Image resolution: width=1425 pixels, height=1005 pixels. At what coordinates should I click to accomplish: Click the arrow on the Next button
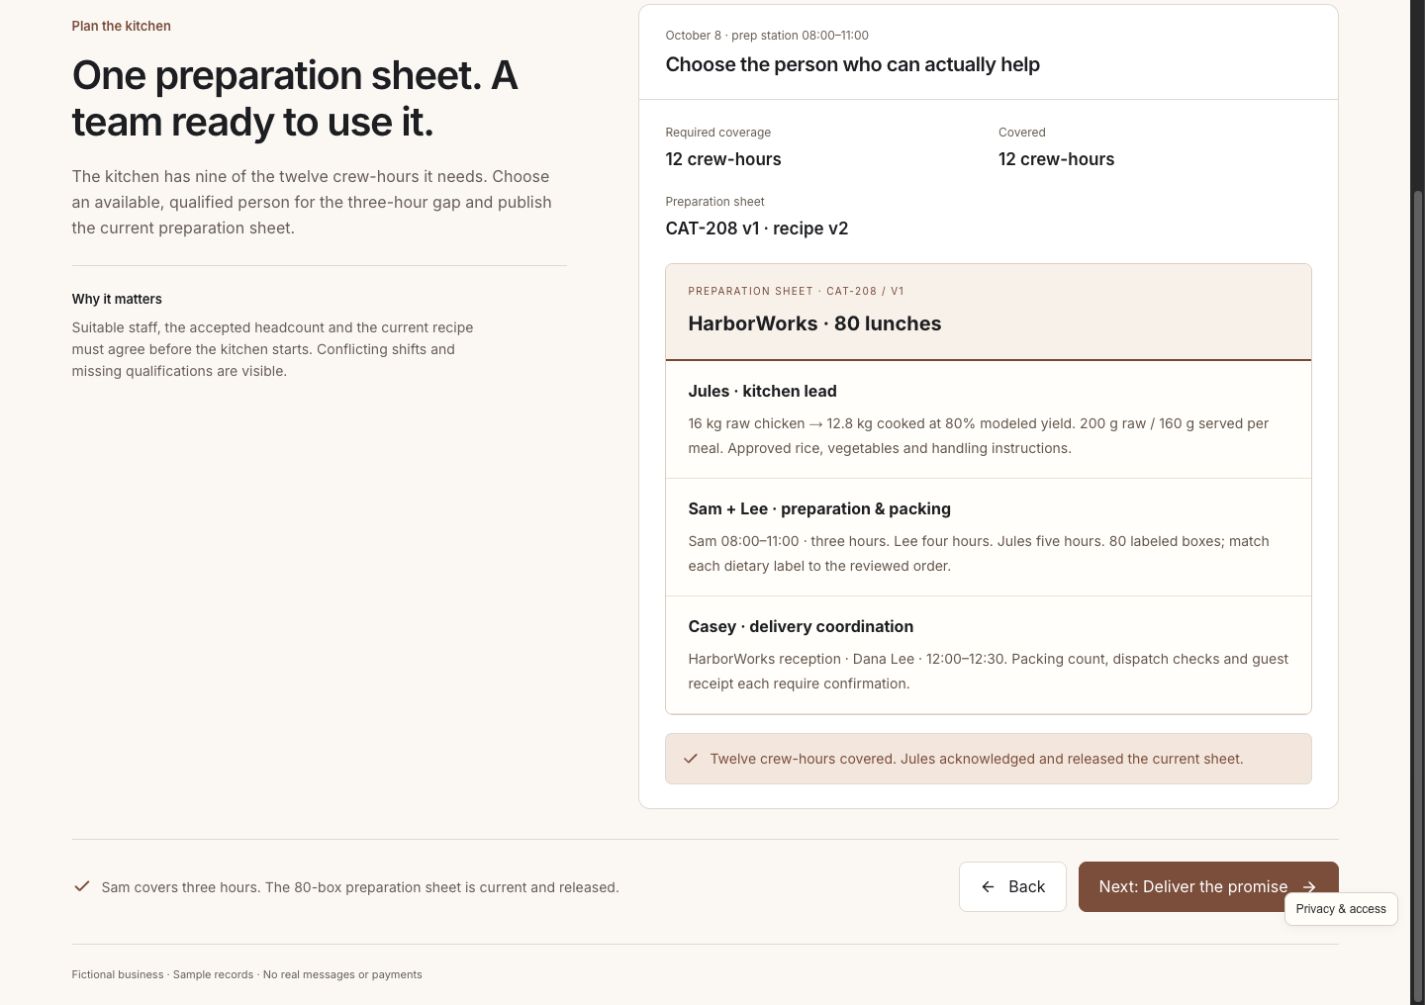(1309, 887)
